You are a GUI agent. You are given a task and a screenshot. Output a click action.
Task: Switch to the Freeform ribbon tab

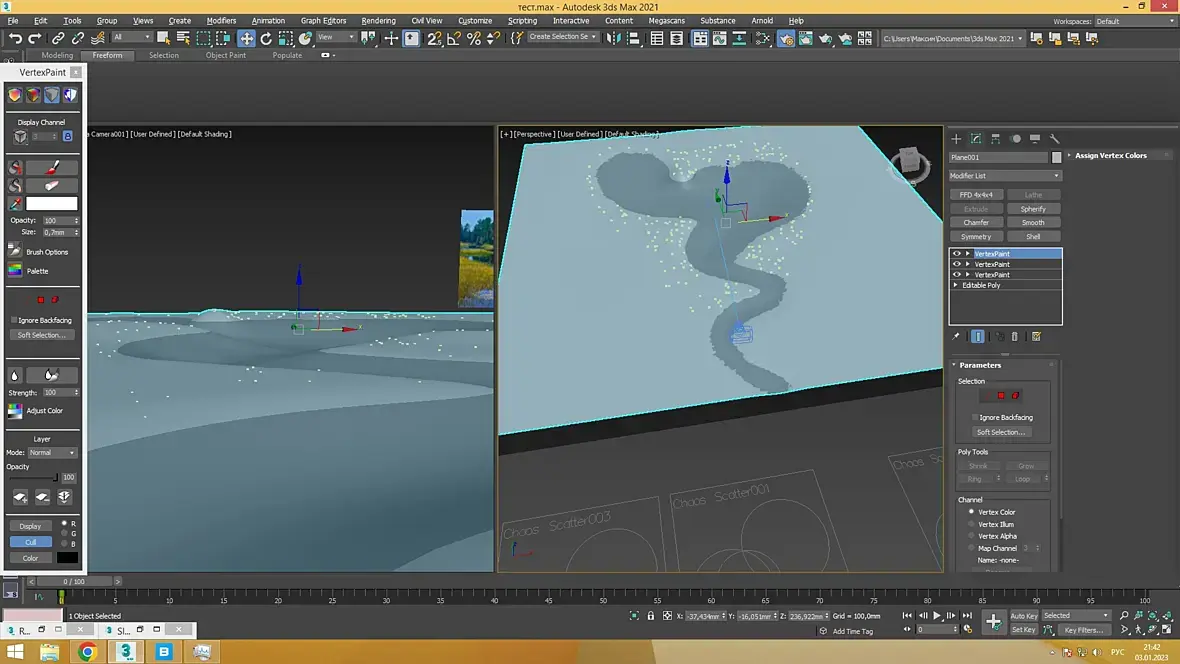click(107, 56)
